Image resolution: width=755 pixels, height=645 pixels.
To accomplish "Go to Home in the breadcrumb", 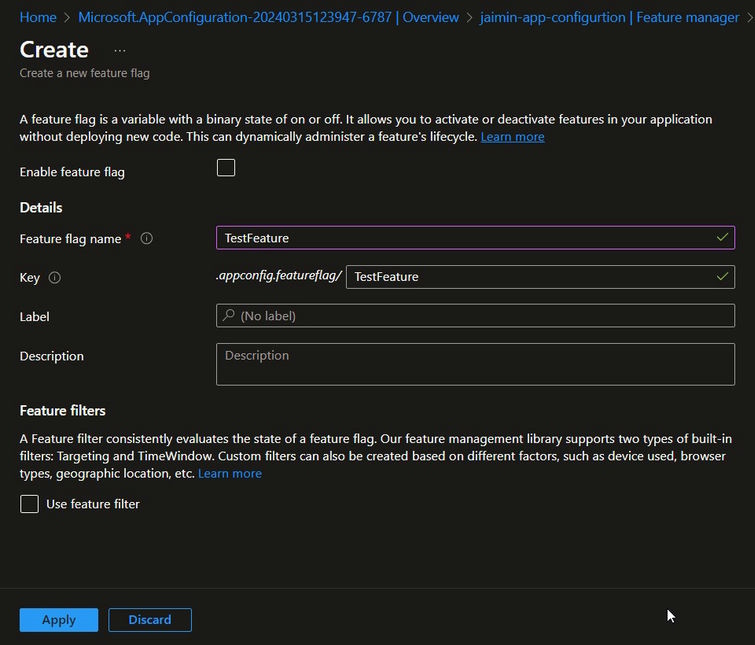I will pos(38,17).
